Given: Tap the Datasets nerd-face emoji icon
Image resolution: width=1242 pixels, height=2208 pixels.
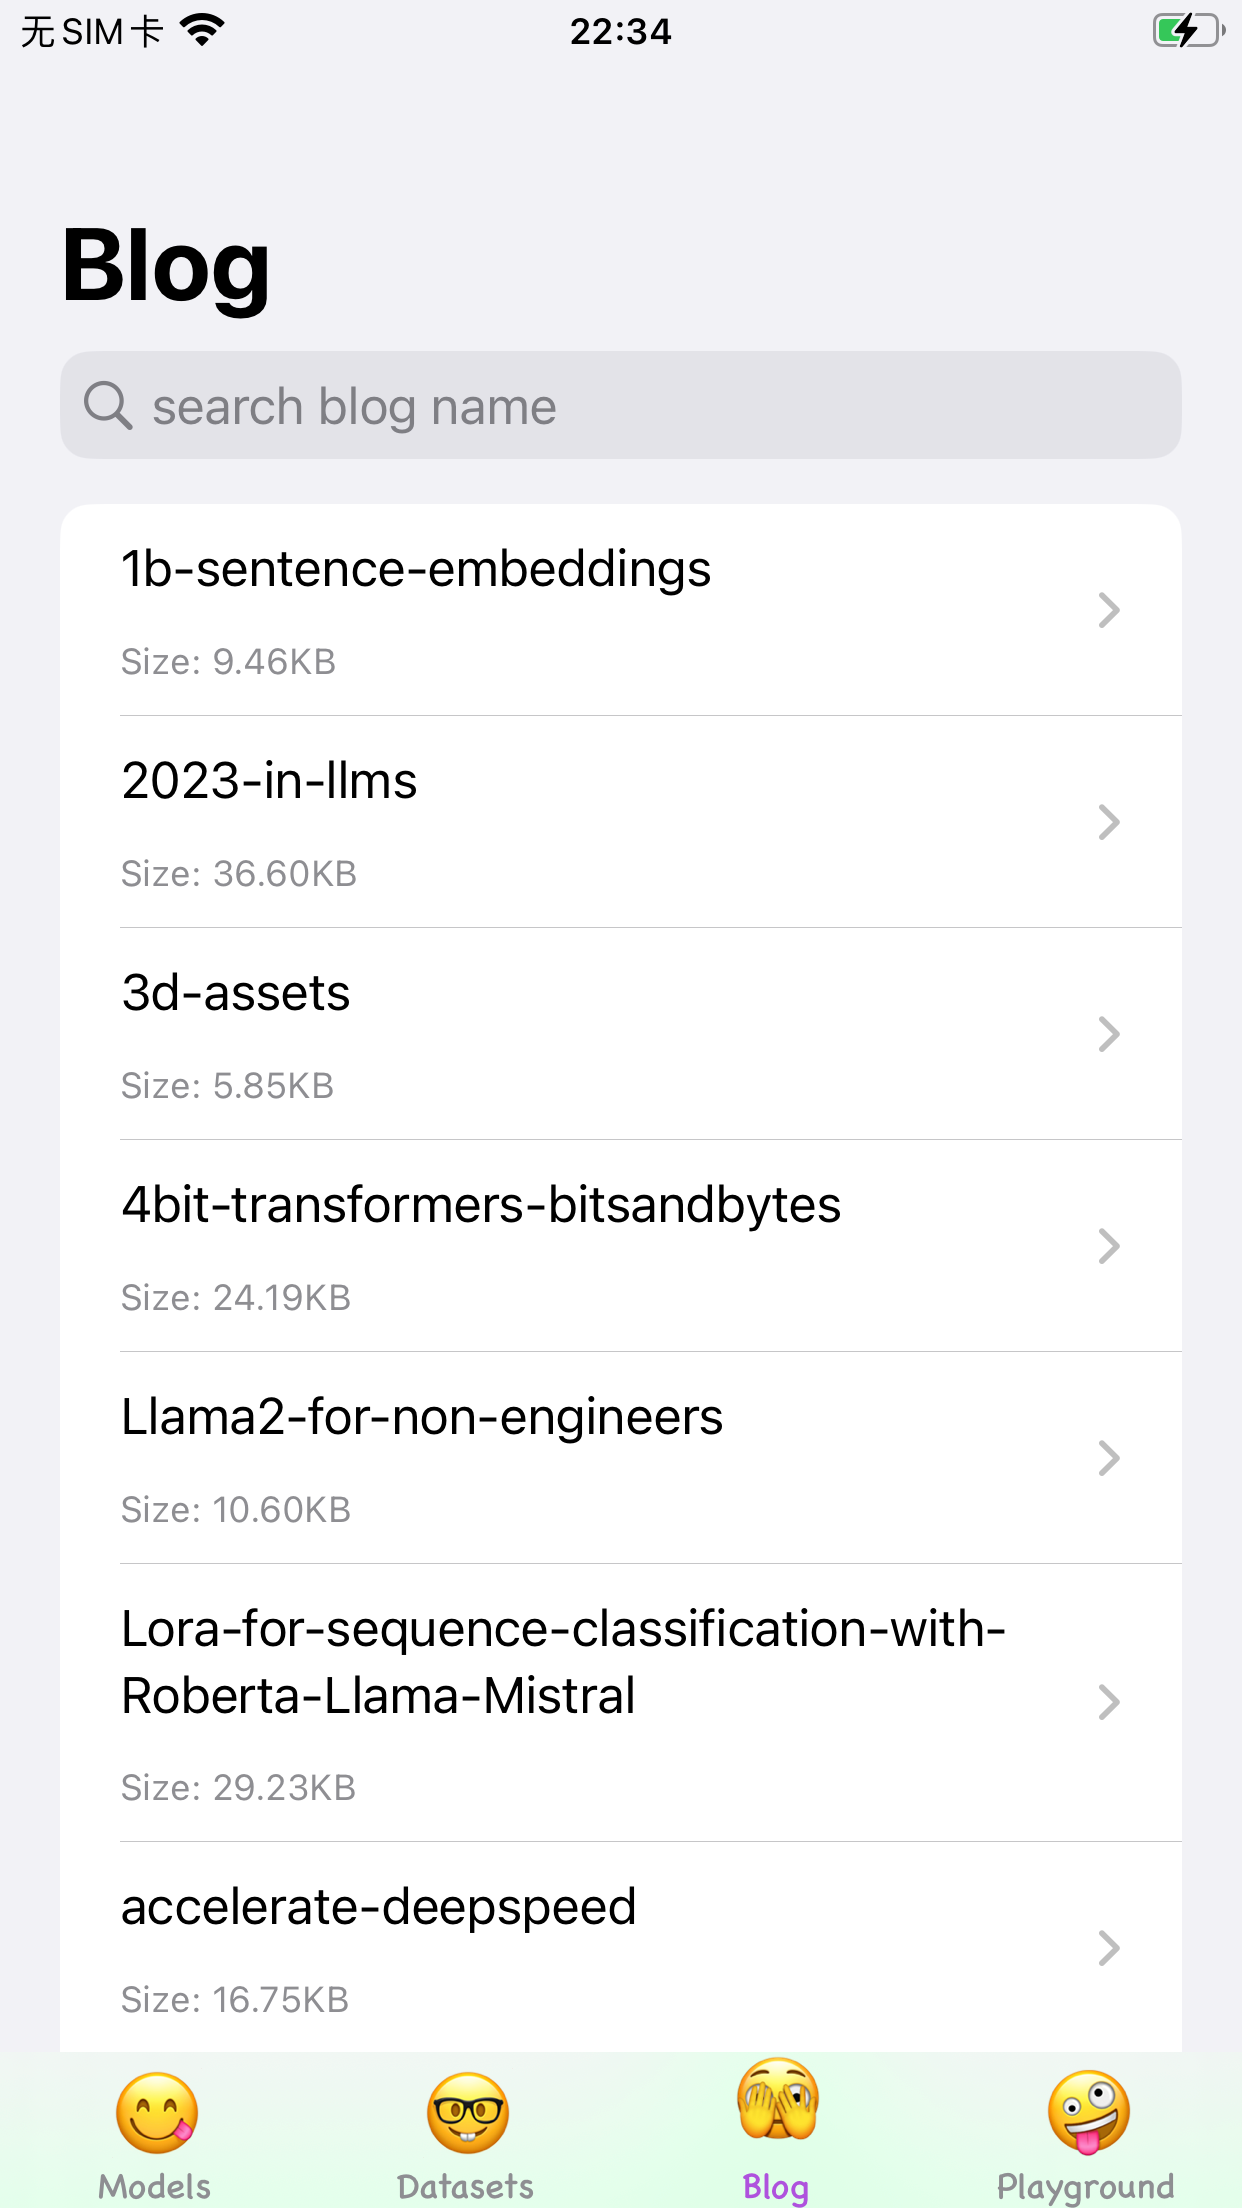Looking at the screenshot, I should [467, 2112].
